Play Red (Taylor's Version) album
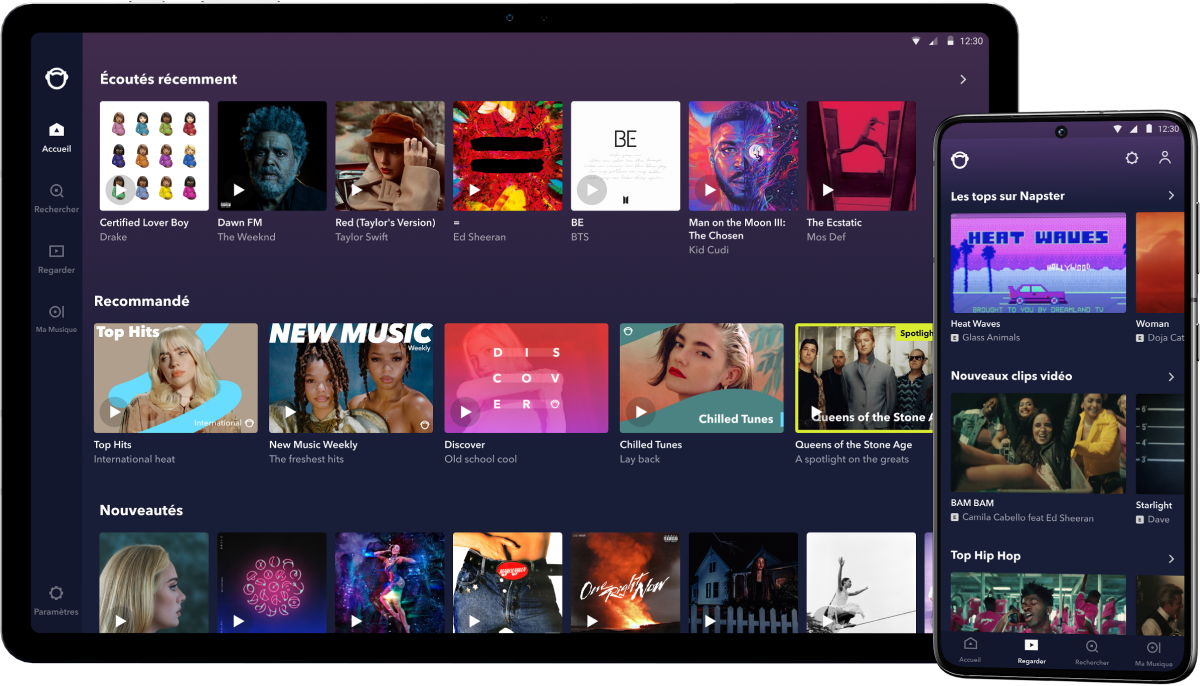 [x=357, y=189]
